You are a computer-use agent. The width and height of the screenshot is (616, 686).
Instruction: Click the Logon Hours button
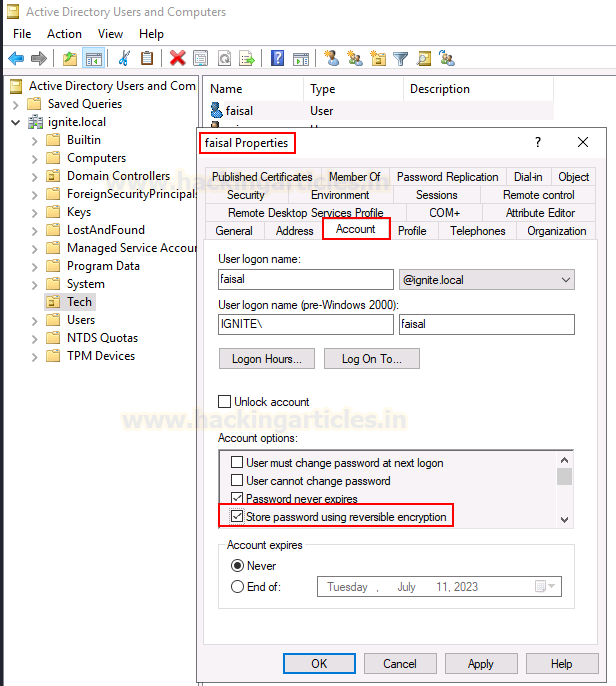pyautogui.click(x=266, y=359)
